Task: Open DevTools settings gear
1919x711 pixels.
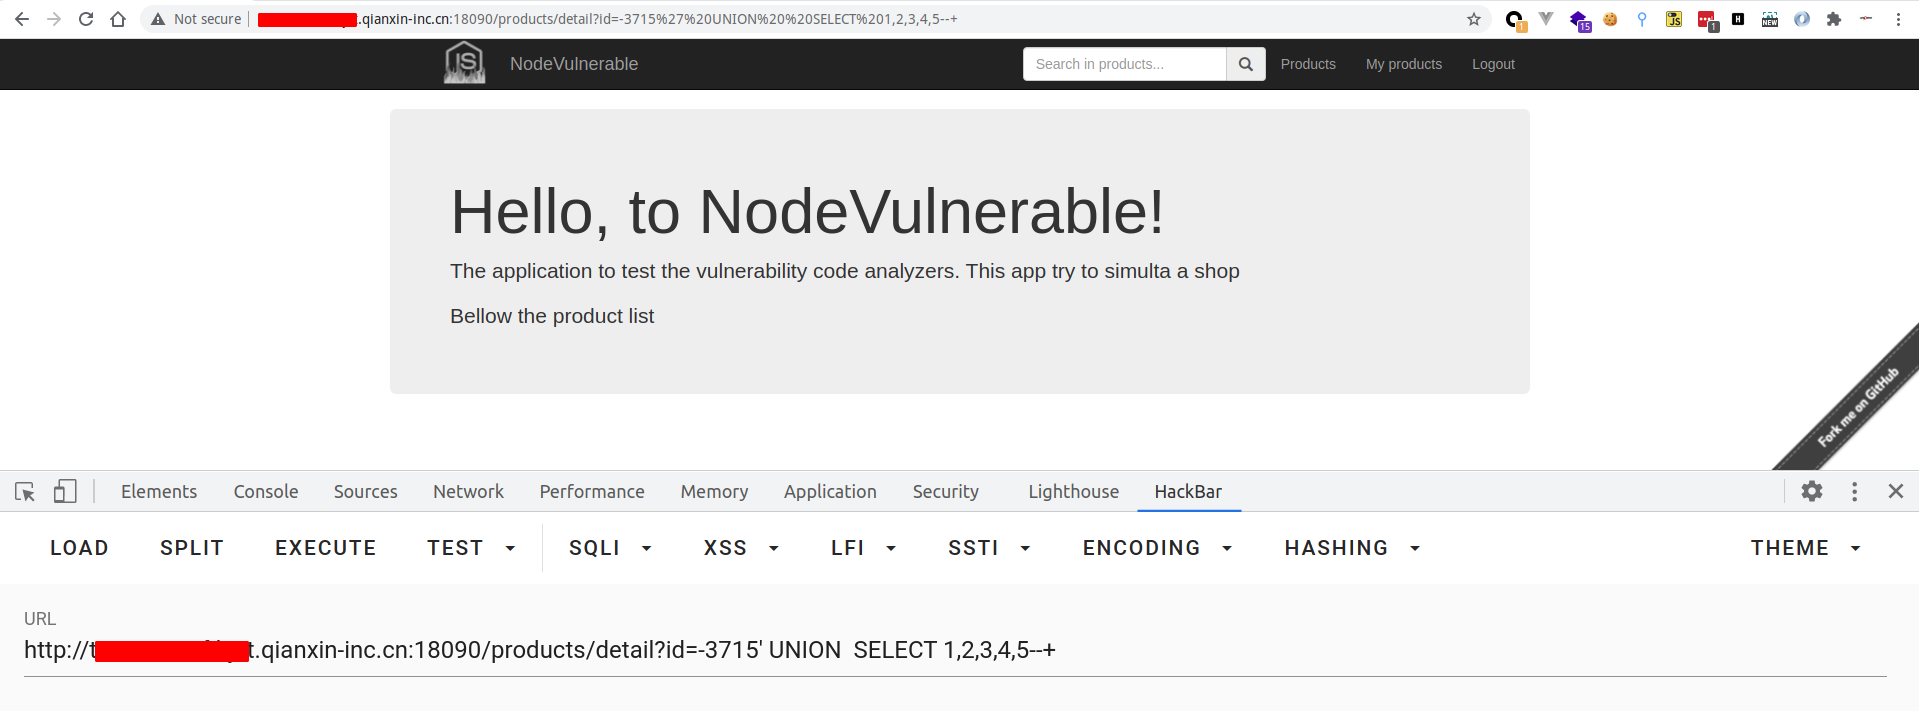Action: click(1811, 491)
